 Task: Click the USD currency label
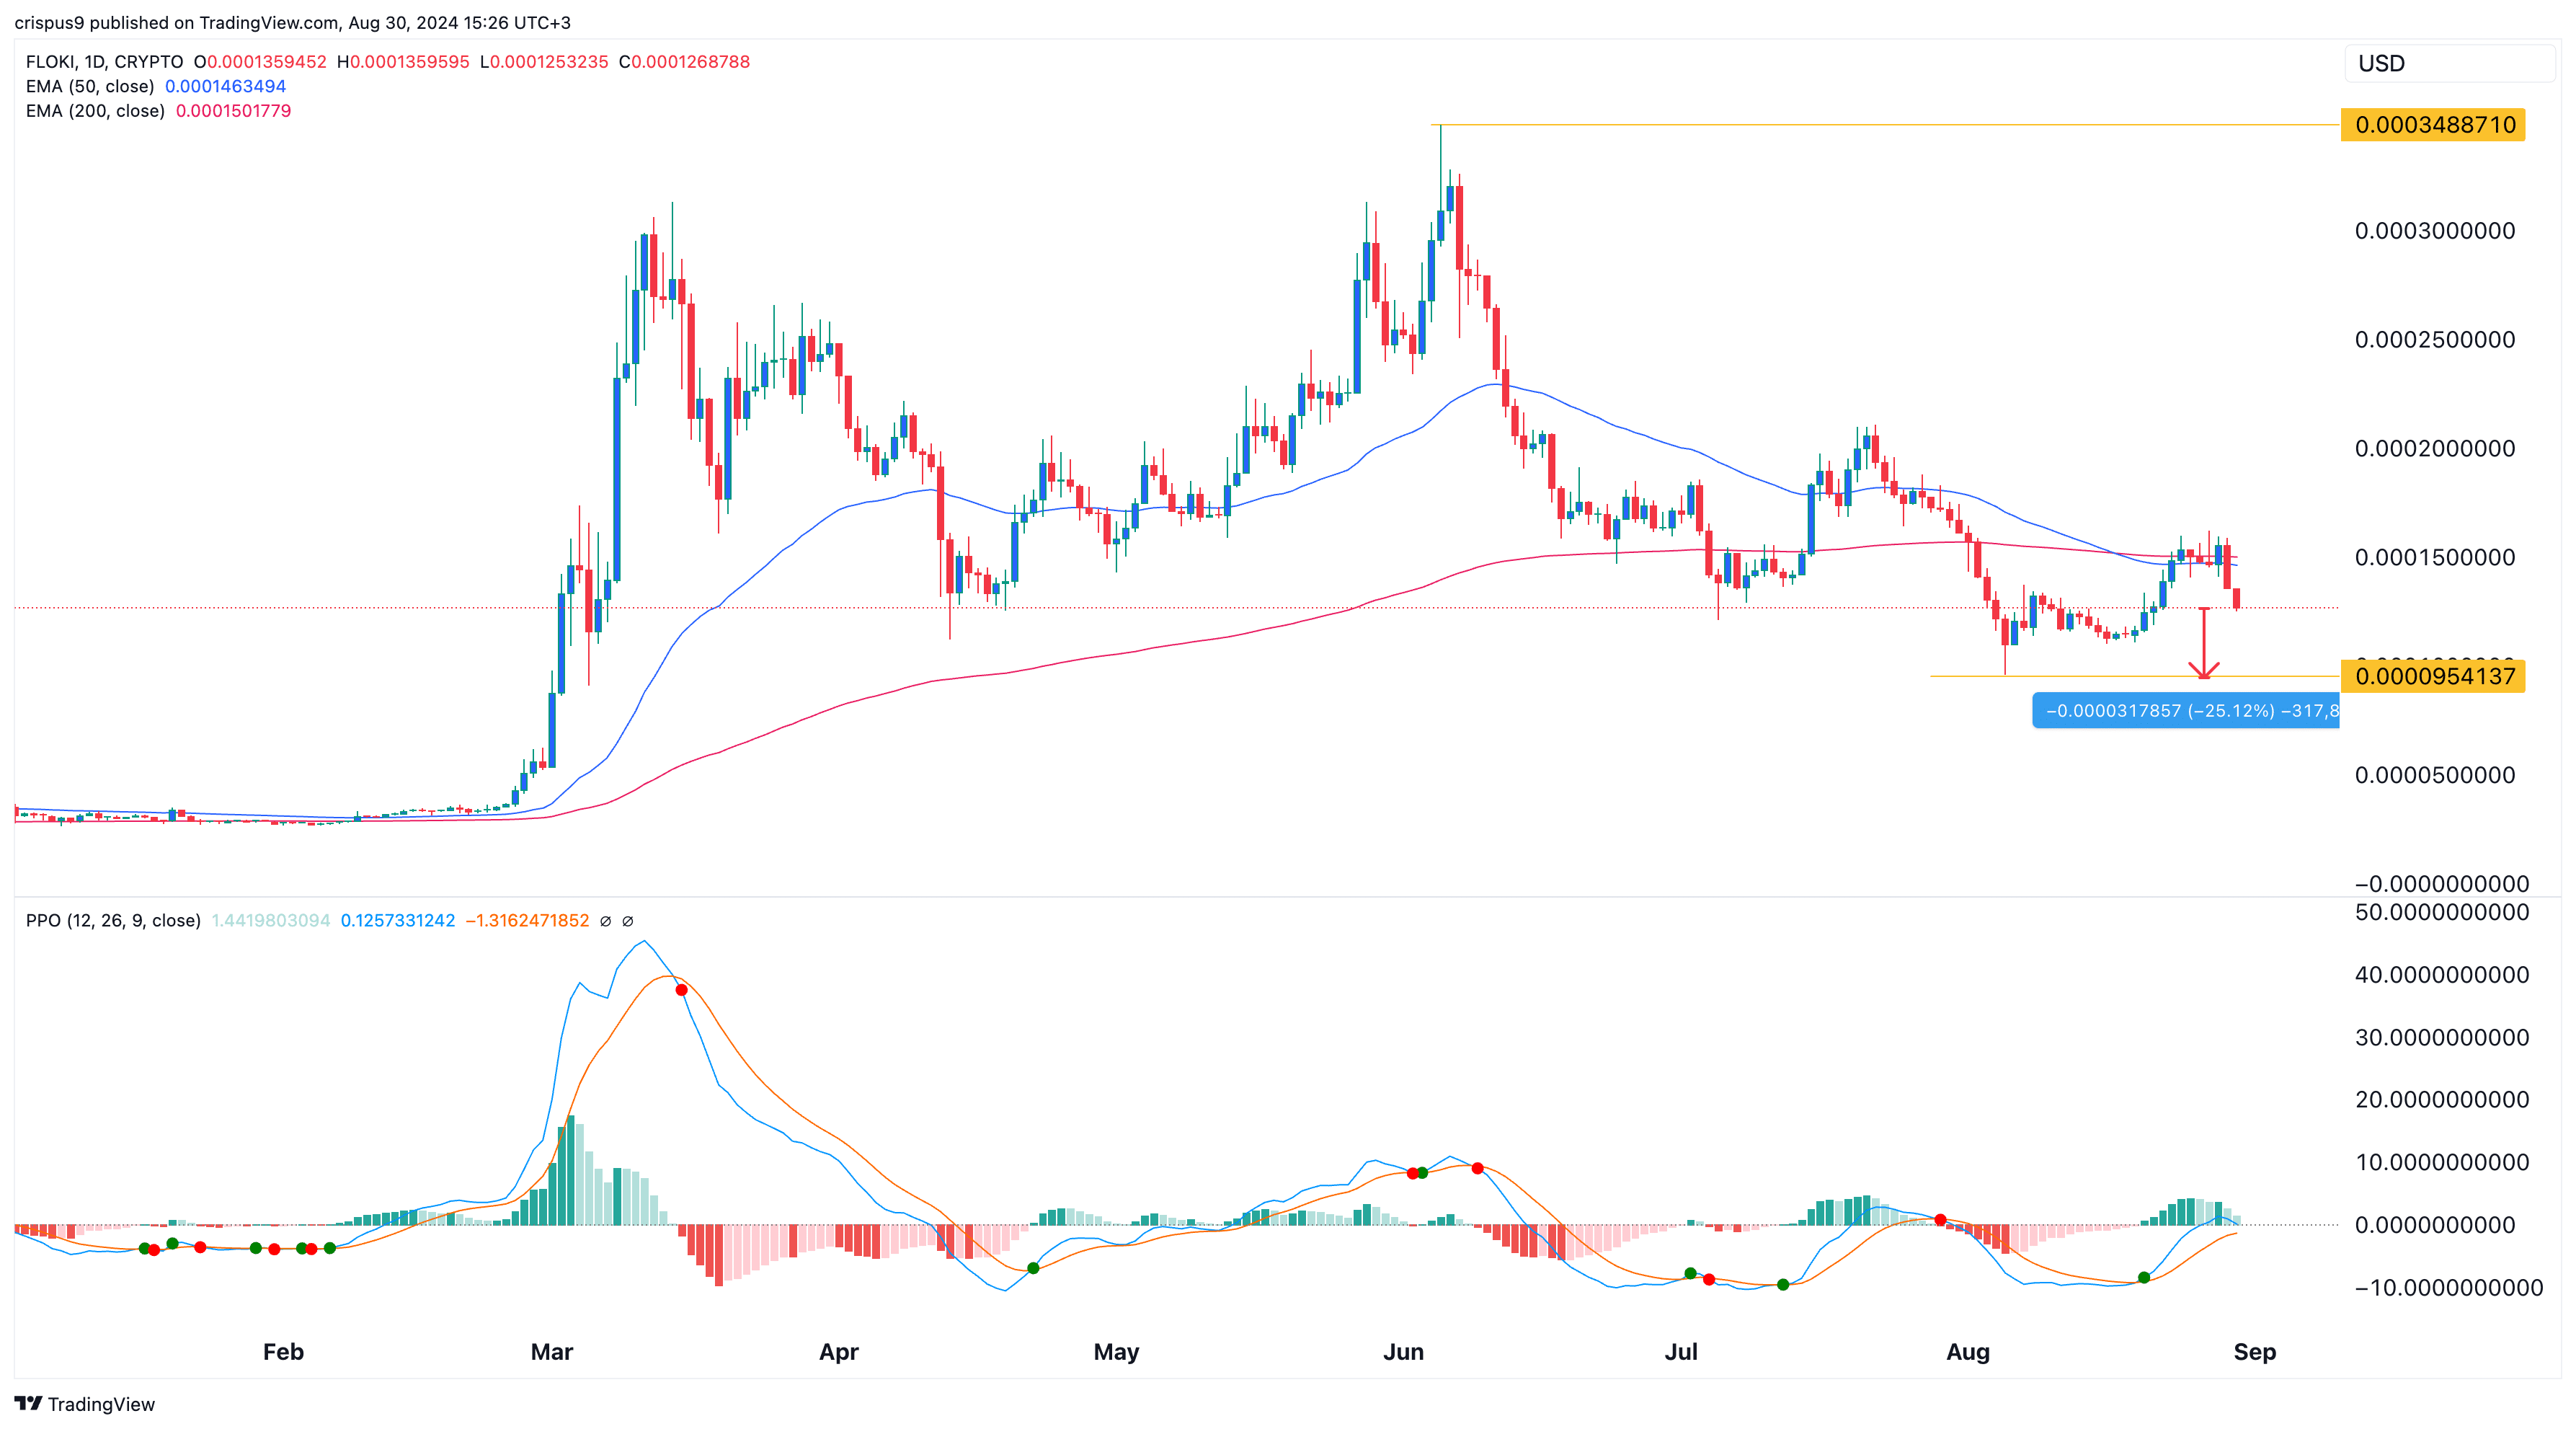pos(2381,64)
